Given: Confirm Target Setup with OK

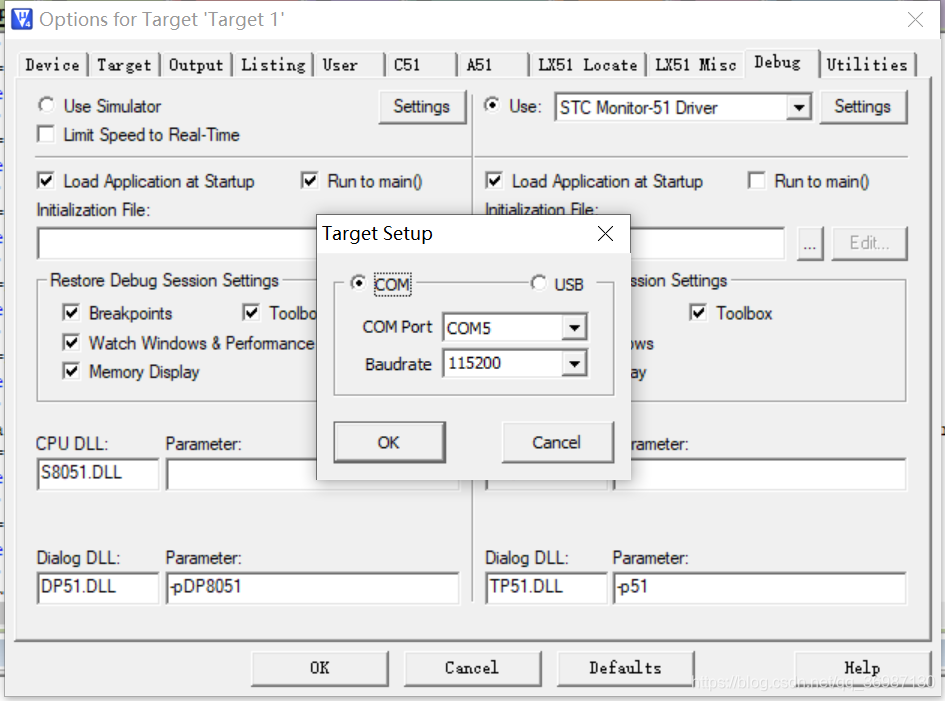Looking at the screenshot, I should 389,442.
